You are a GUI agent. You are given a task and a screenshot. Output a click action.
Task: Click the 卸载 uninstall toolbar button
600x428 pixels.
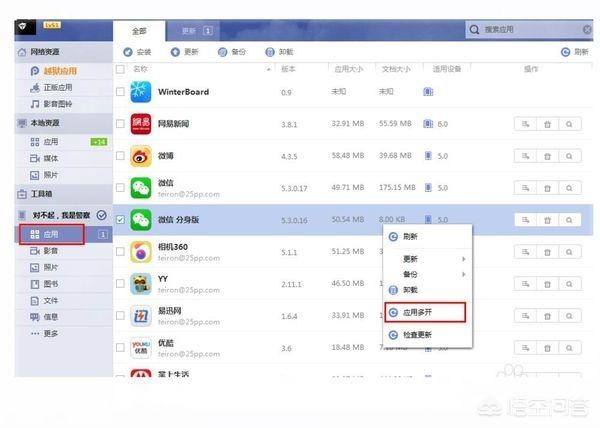pos(279,52)
